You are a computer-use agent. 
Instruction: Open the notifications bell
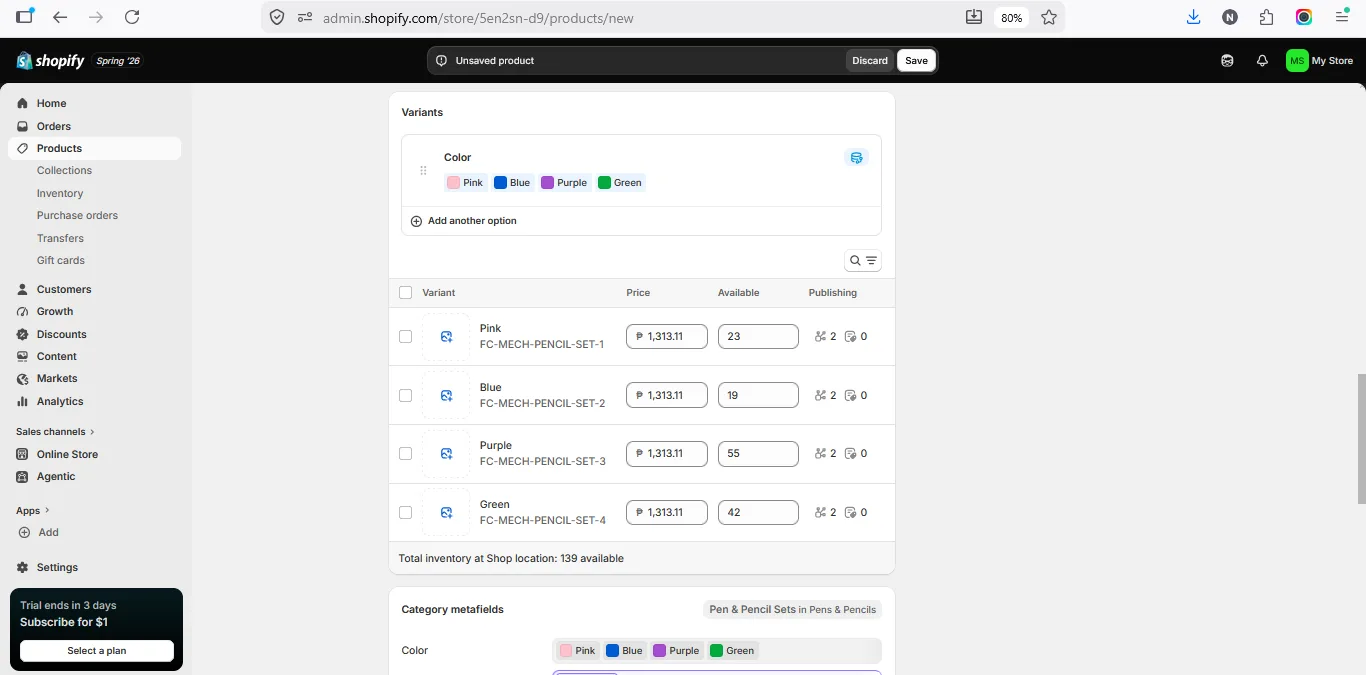(1263, 60)
